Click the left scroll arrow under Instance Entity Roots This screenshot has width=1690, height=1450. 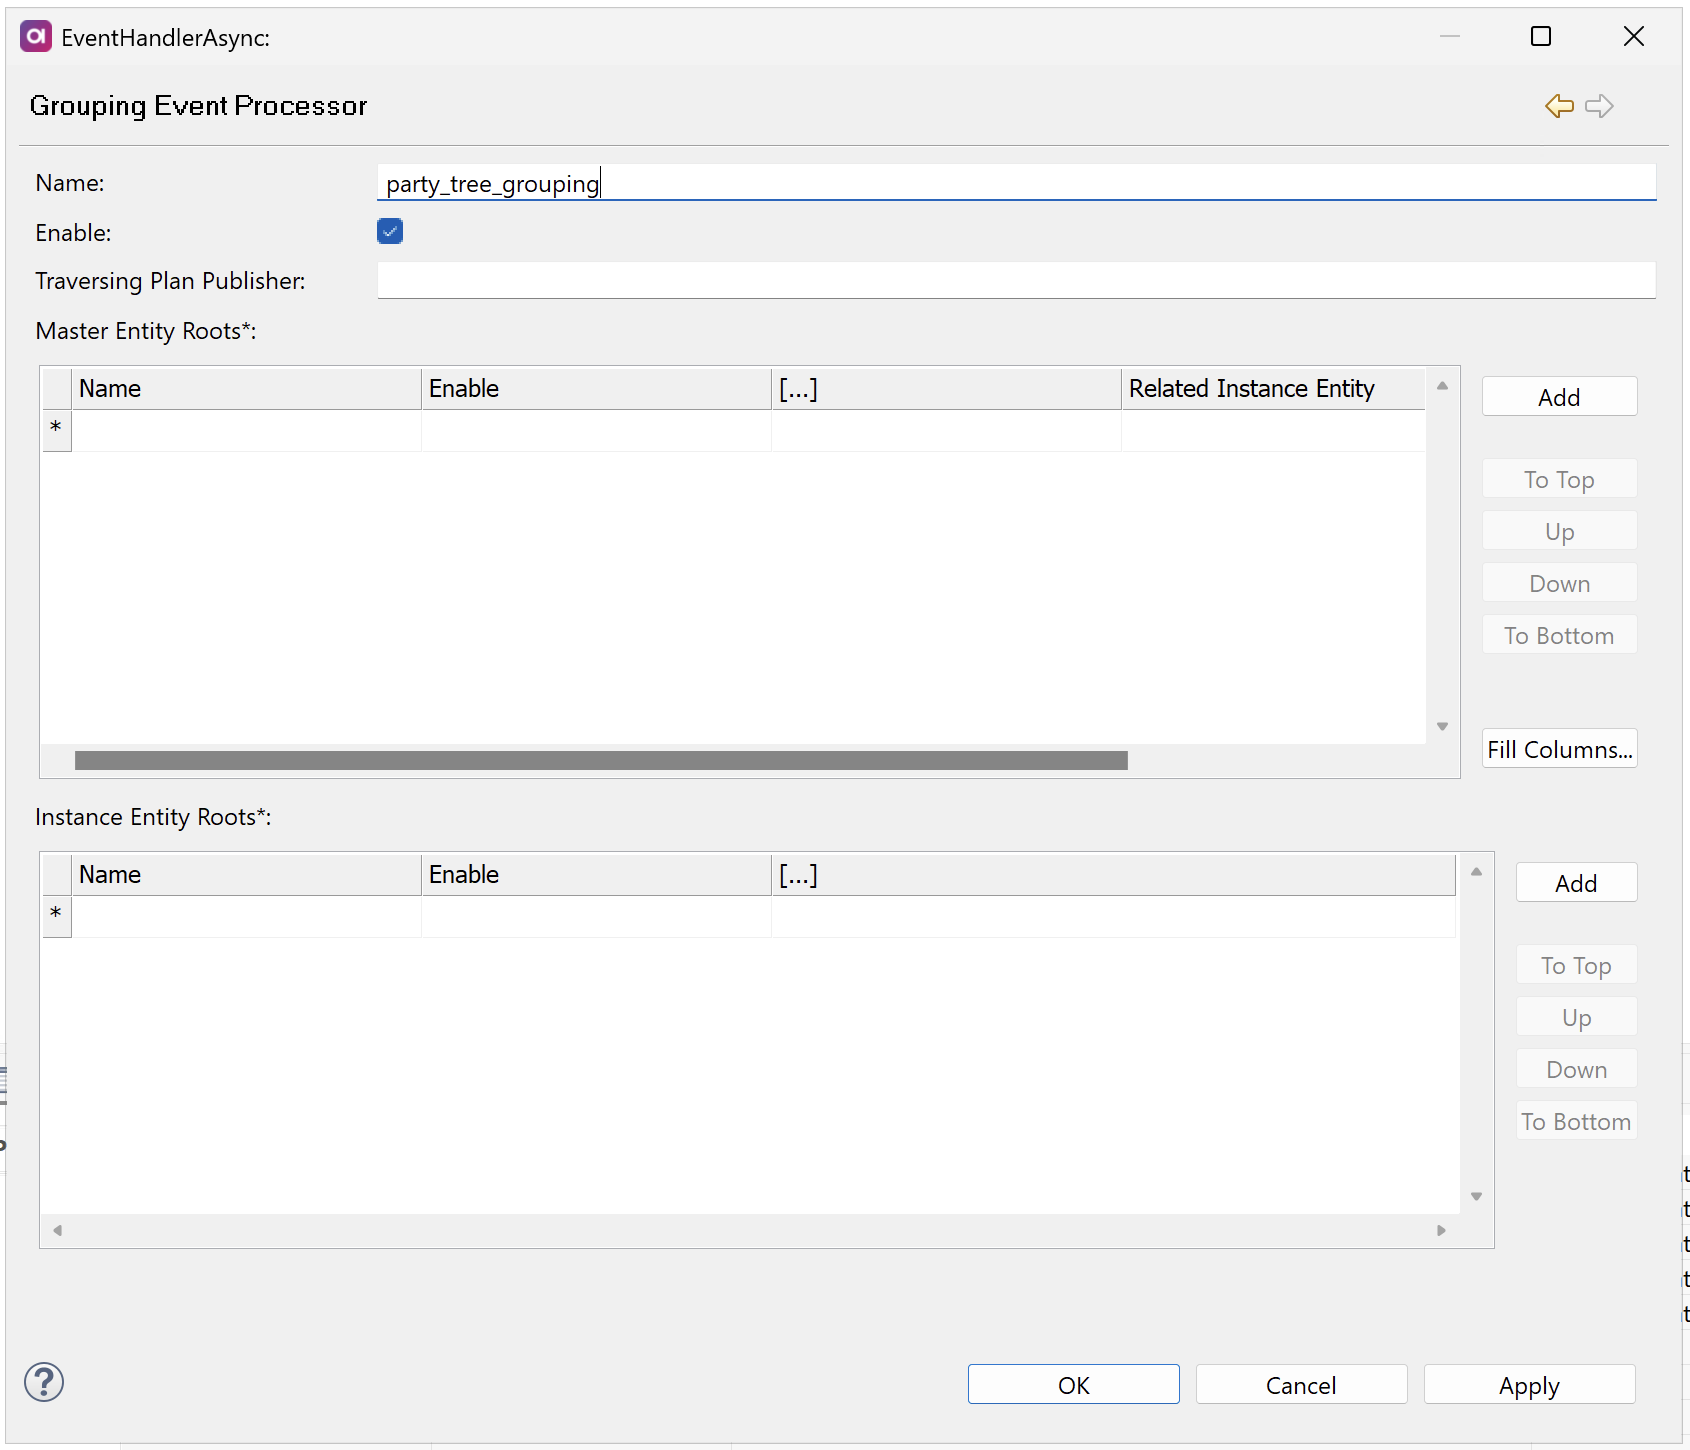coord(57,1230)
